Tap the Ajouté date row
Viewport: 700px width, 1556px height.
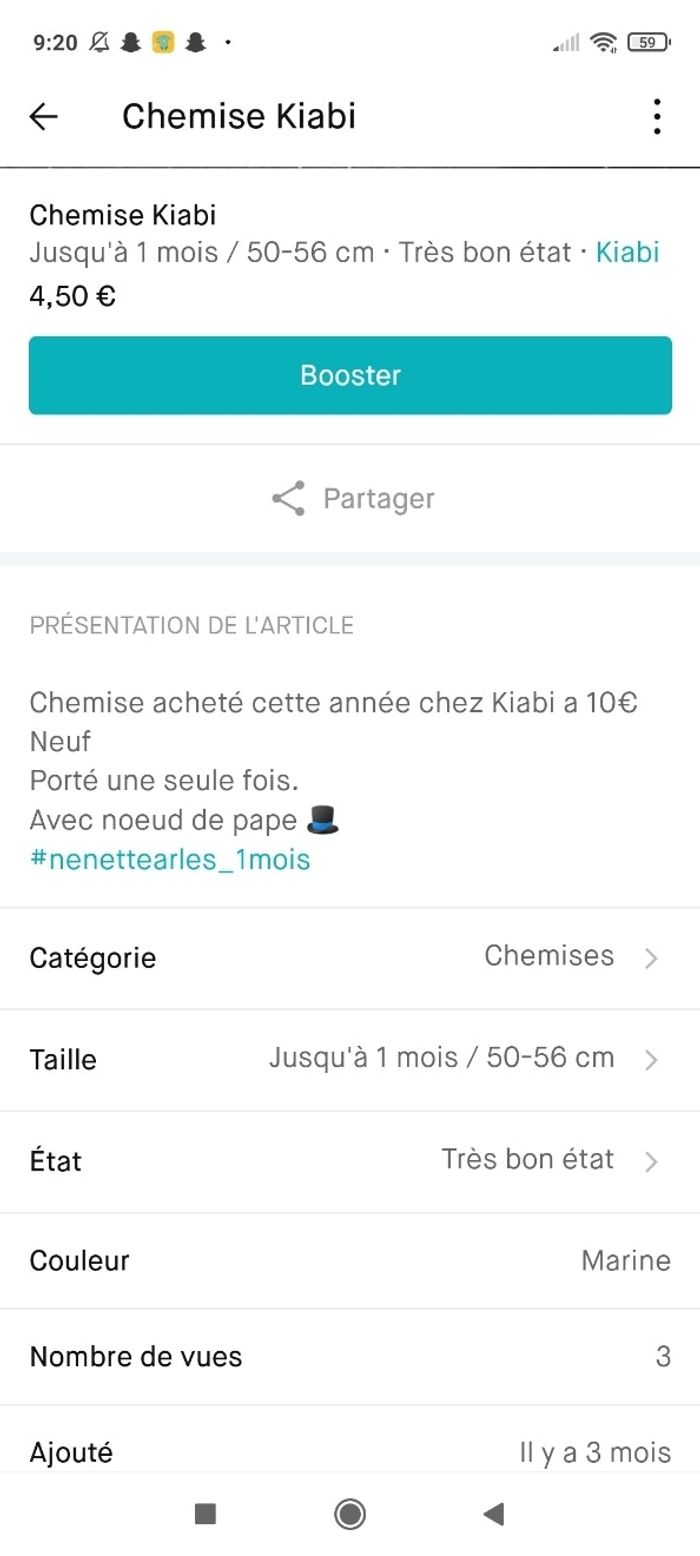click(x=350, y=1451)
